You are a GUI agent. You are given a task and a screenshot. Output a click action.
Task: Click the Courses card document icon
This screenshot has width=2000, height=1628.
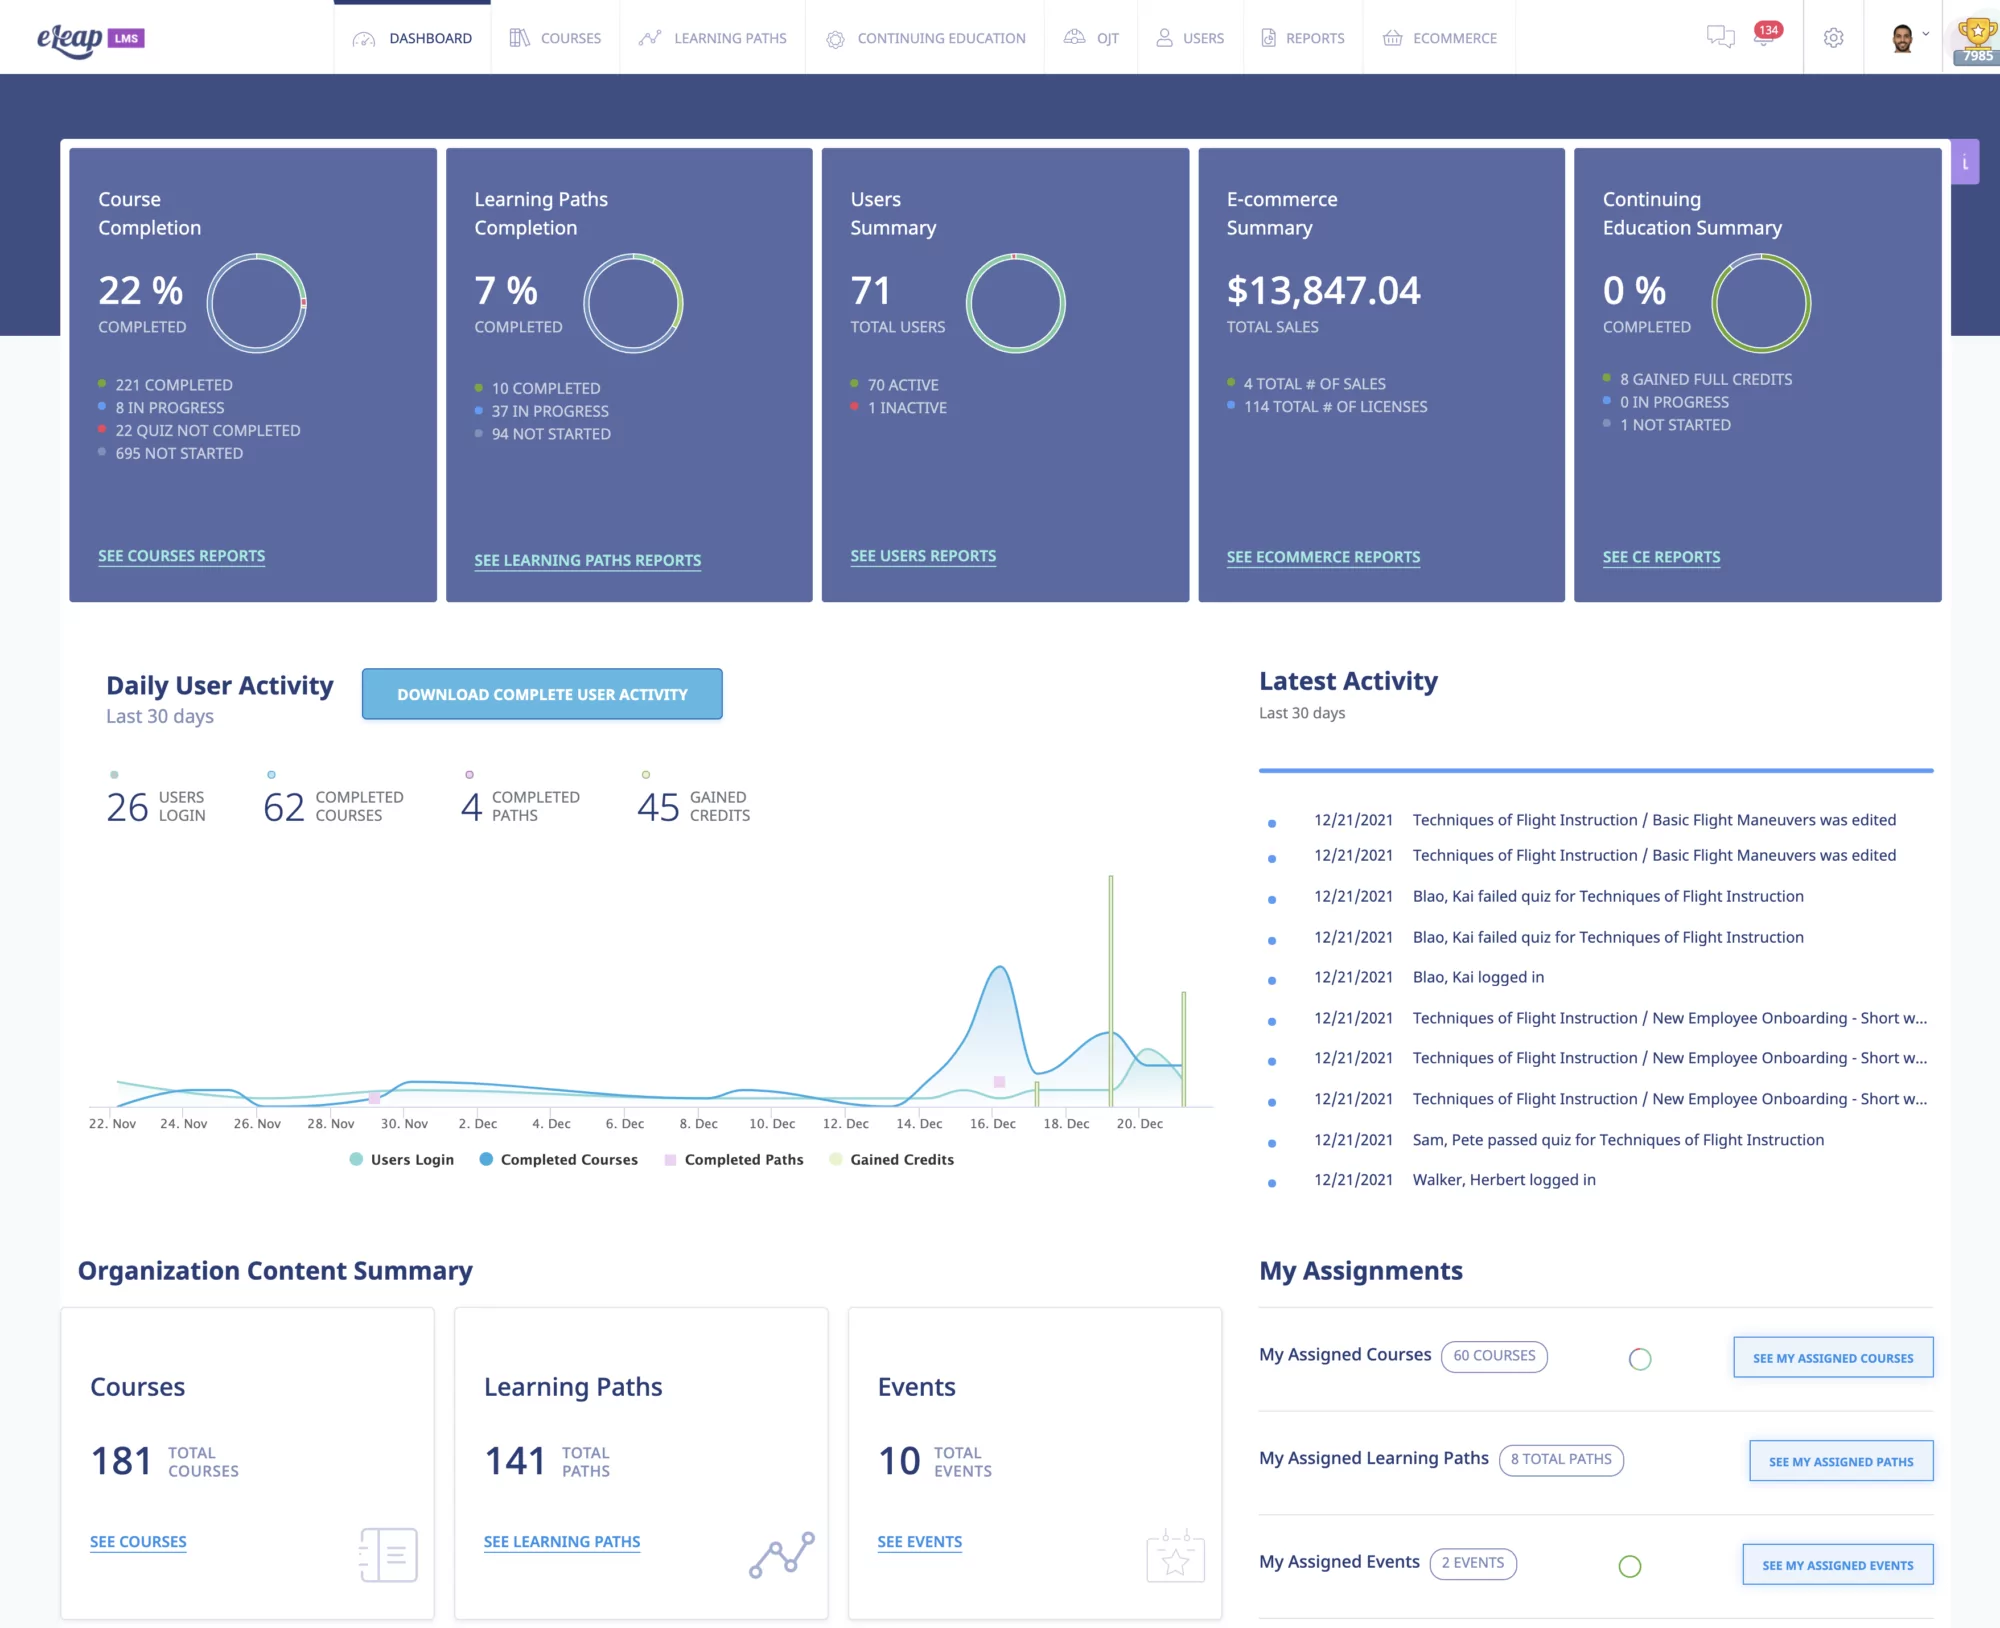pyautogui.click(x=388, y=1555)
